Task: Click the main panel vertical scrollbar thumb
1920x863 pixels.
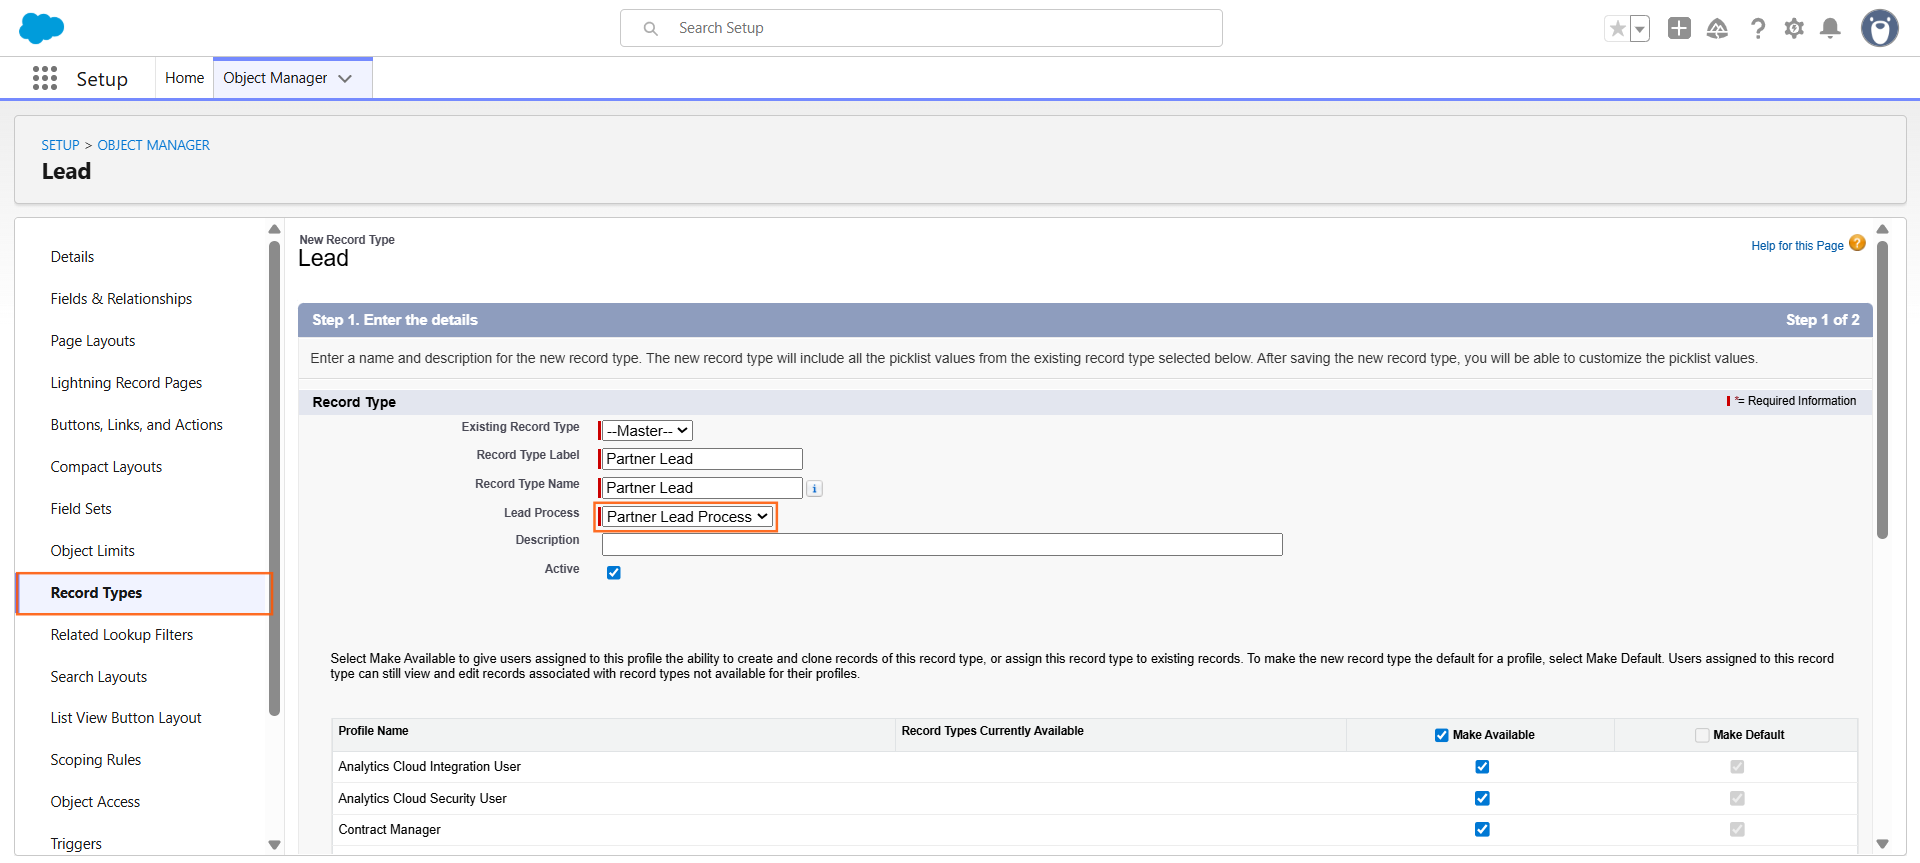Action: [x=1882, y=390]
